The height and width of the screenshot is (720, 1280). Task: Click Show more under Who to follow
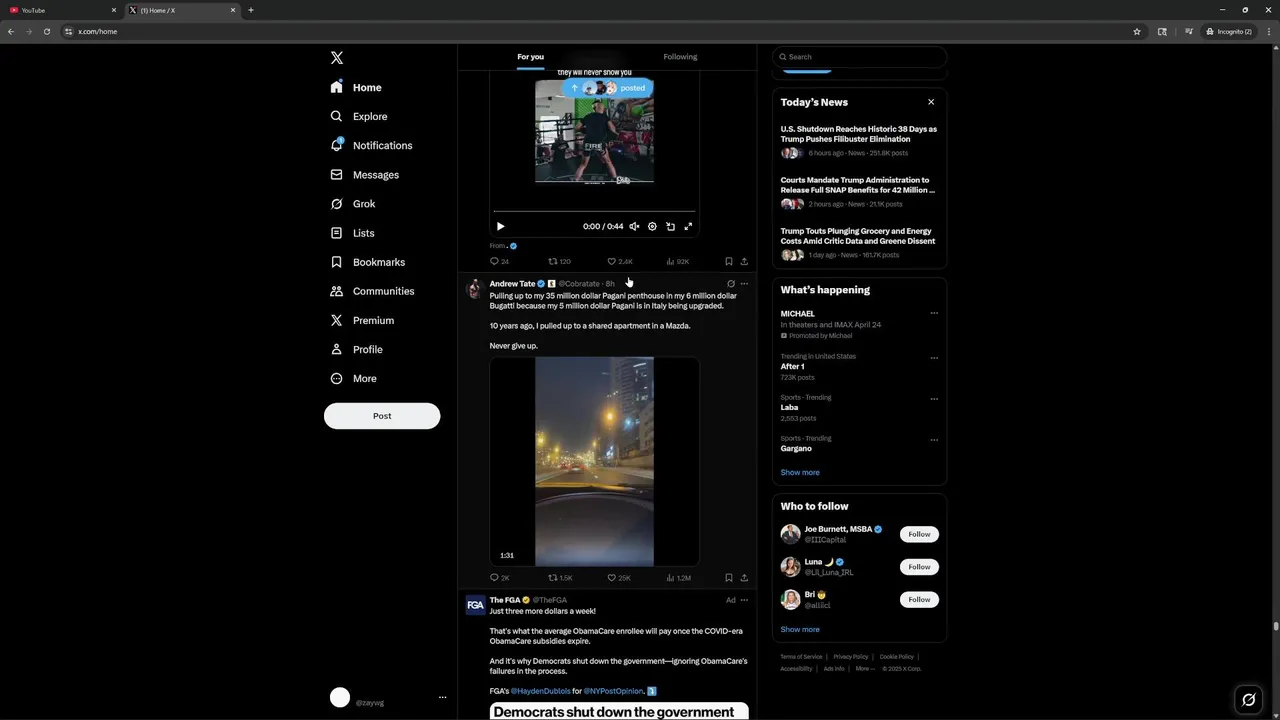pos(800,630)
